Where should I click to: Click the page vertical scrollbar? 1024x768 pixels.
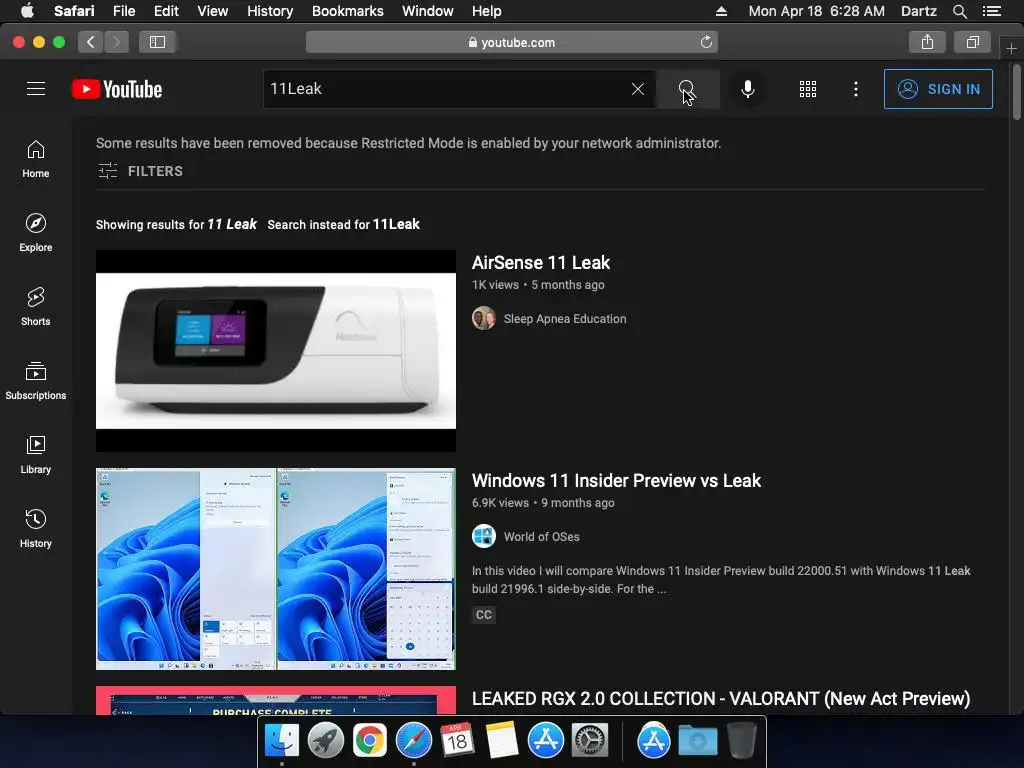click(1016, 92)
